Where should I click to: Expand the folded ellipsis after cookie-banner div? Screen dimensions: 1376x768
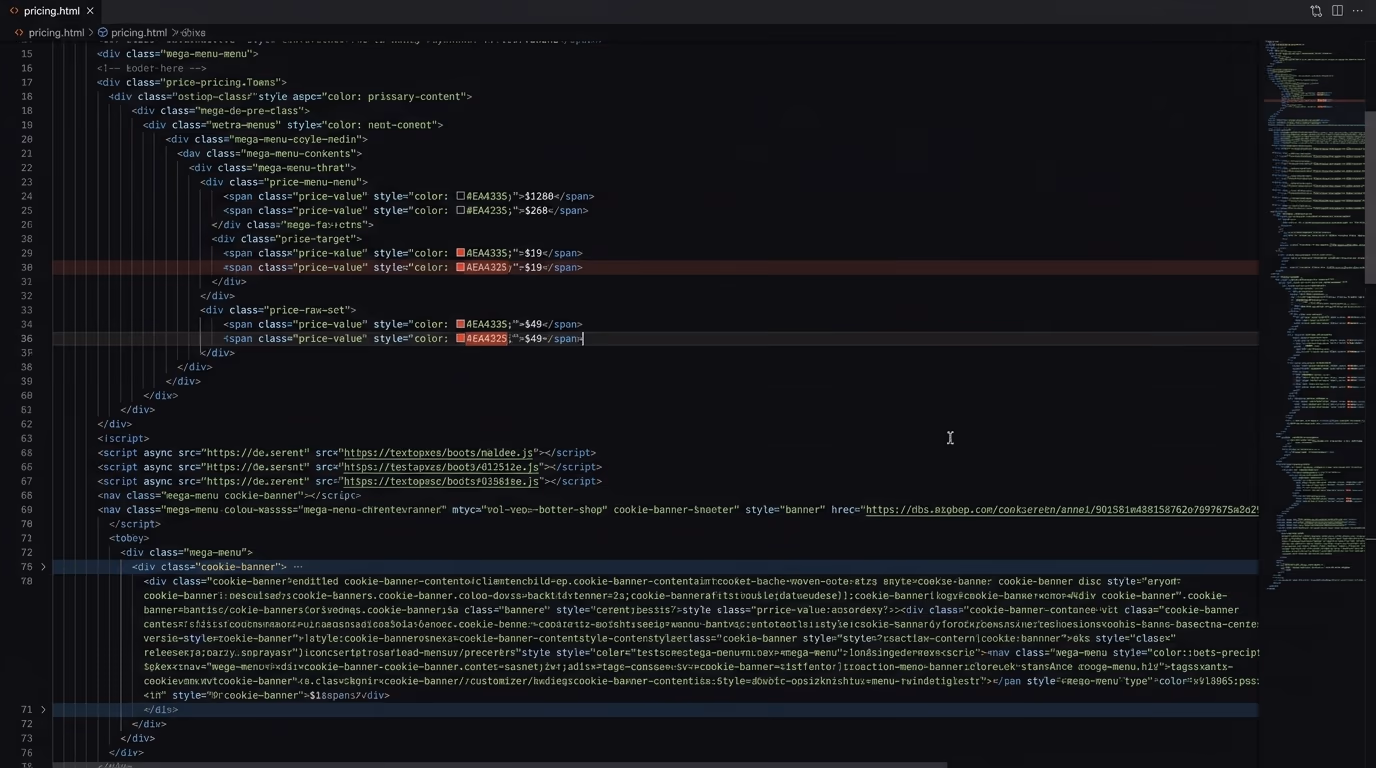coord(298,567)
